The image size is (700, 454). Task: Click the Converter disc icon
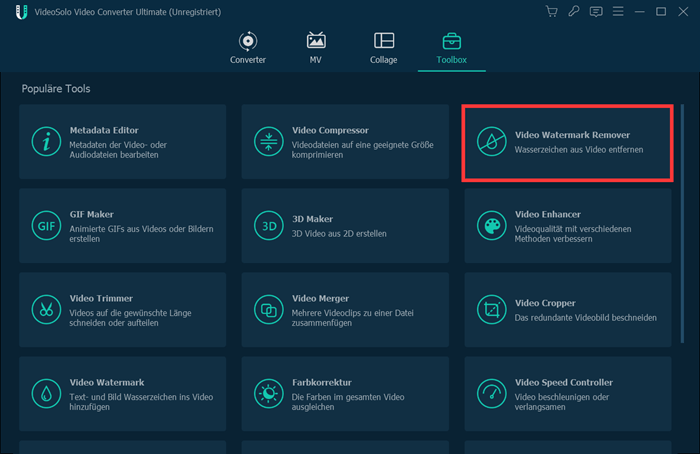pos(248,41)
